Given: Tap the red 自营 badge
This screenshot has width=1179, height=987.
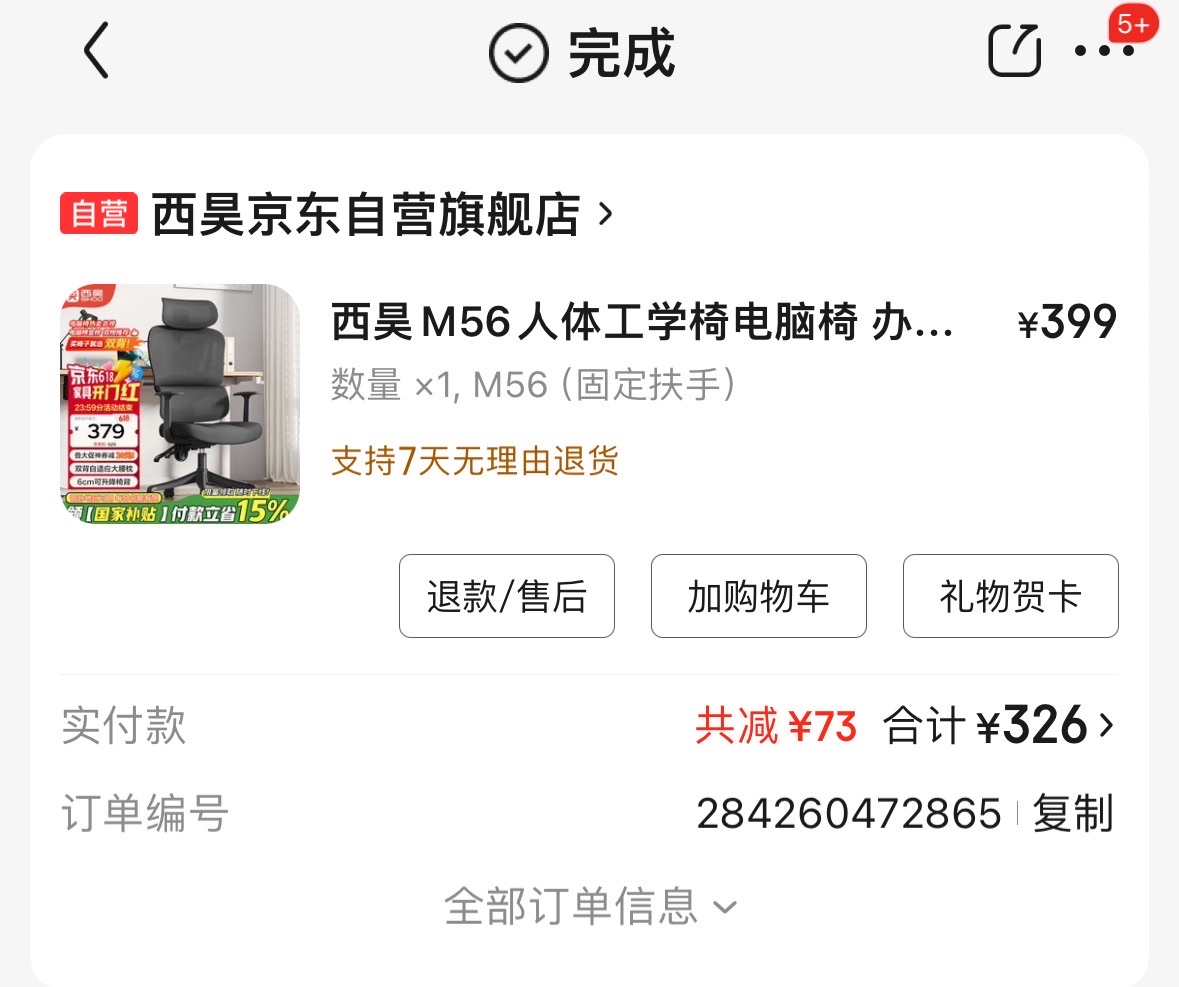Looking at the screenshot, I should (99, 213).
